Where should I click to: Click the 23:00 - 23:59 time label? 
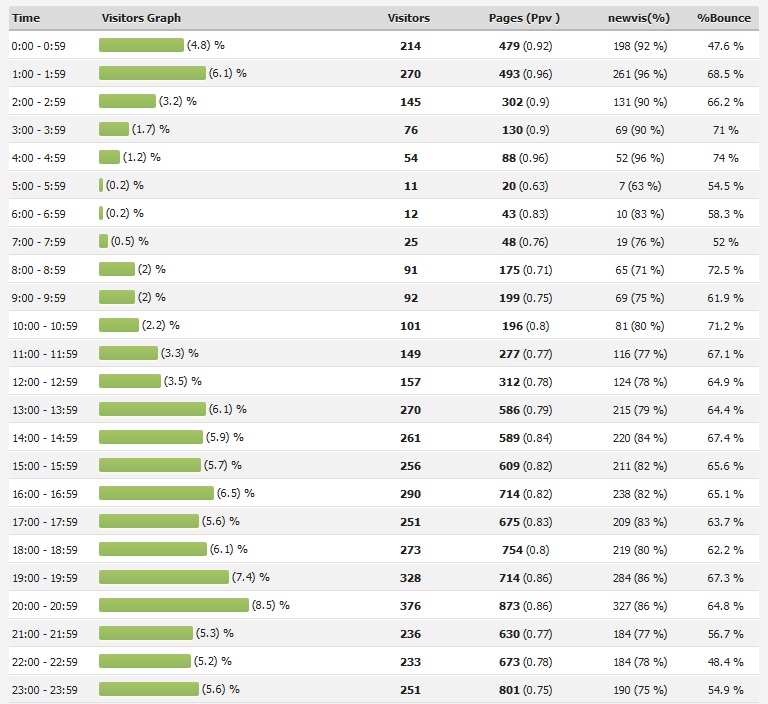(44, 690)
